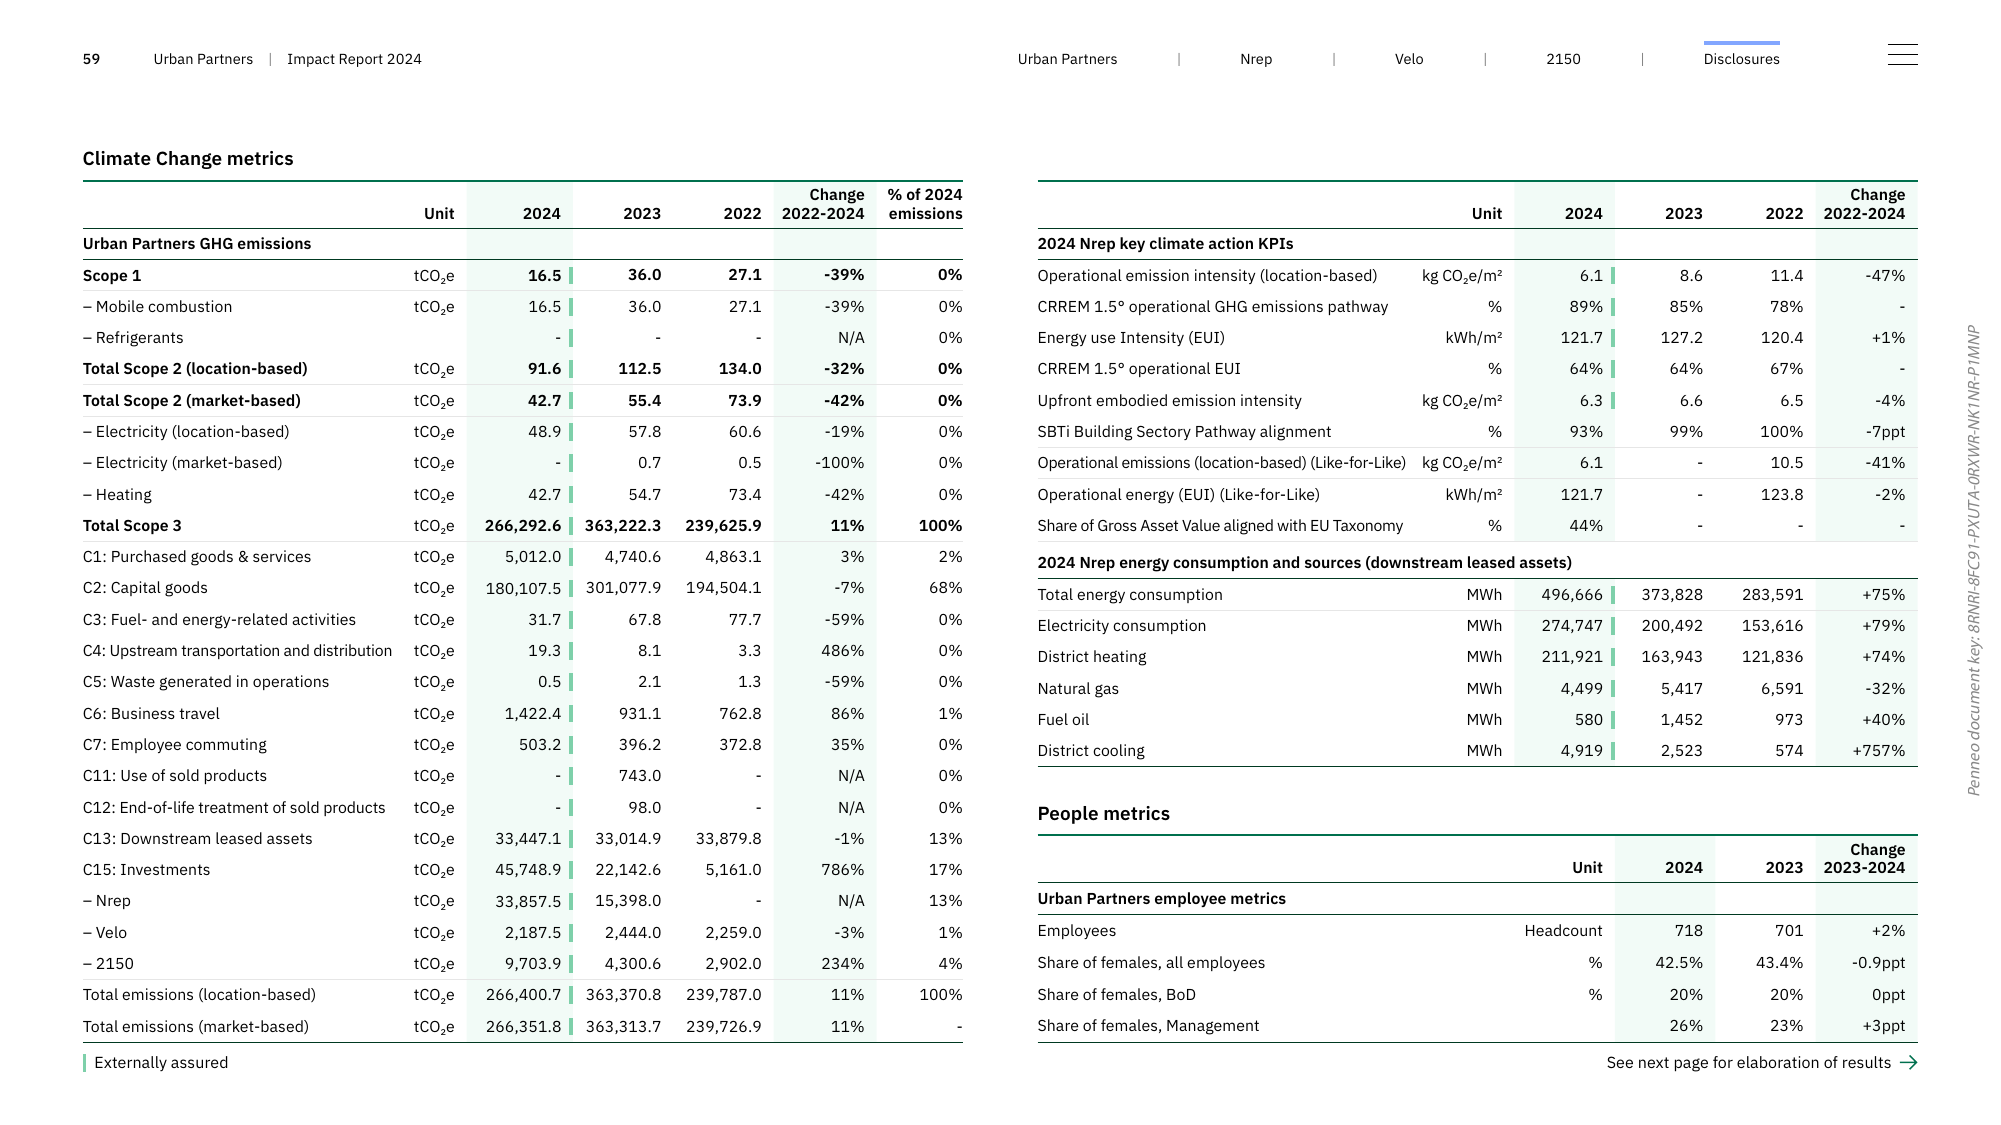Click the '– Heating' row label
Viewport: 2001px width, 1125px height.
pyautogui.click(x=117, y=494)
